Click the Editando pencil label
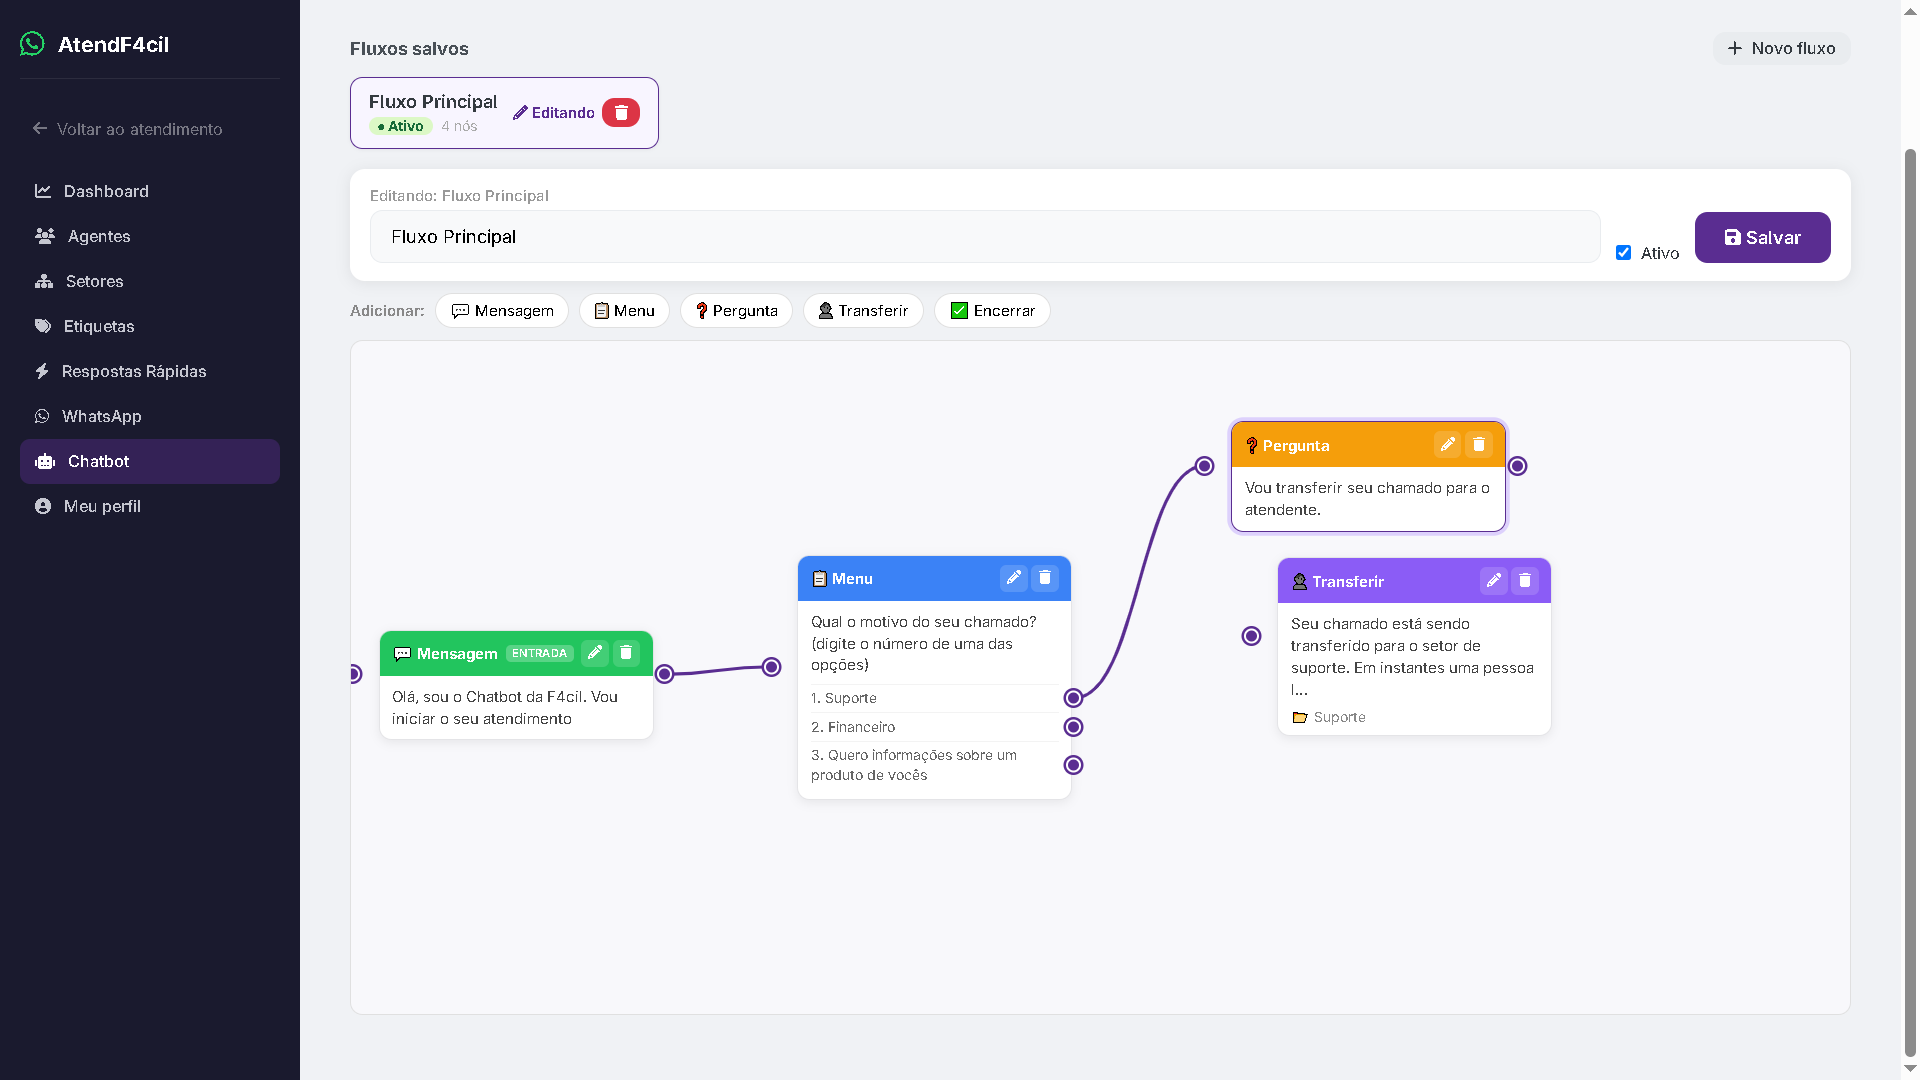 pyautogui.click(x=553, y=113)
